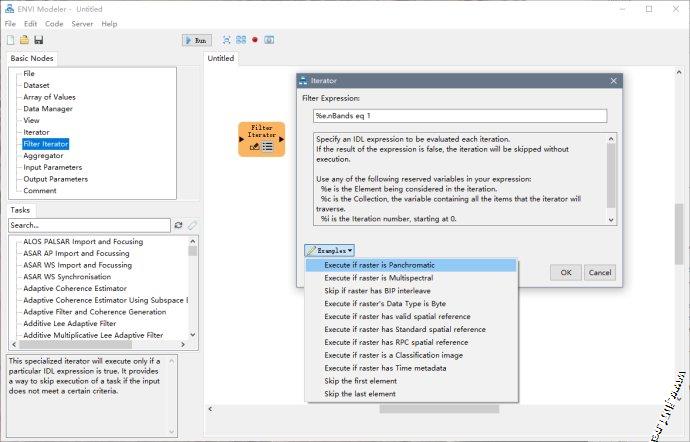
Task: Open the File menu
Action: [10, 24]
